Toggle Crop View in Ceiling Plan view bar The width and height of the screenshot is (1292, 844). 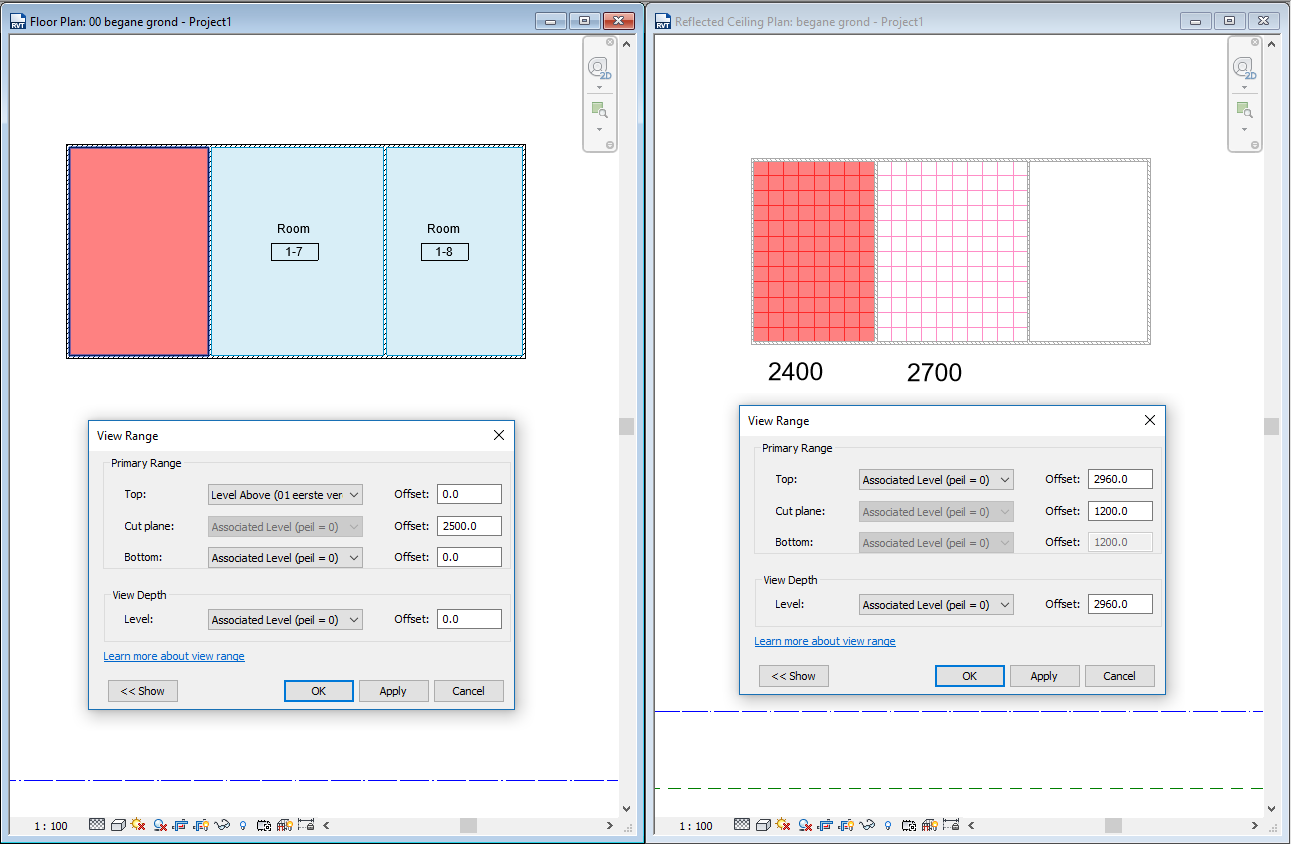coord(826,825)
